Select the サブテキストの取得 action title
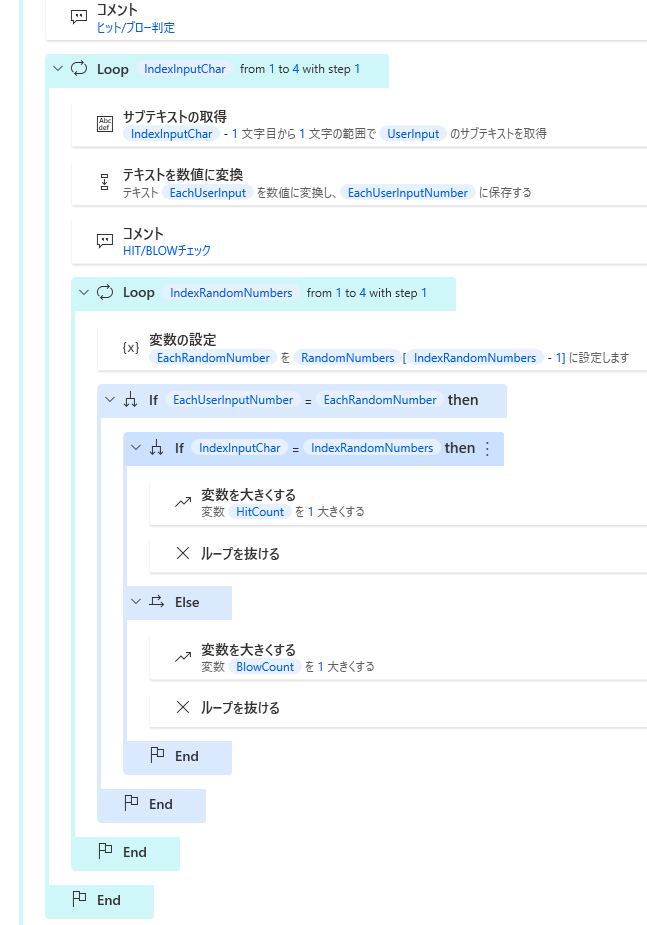 coord(175,117)
